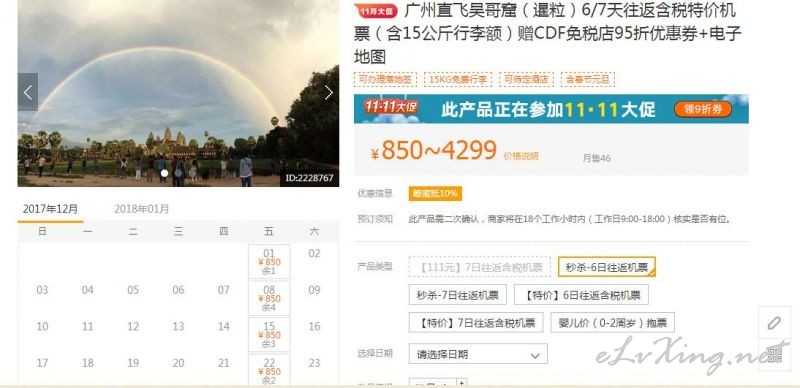This screenshot has width=800, height=388.
Task: Switch to the 2018年01月 calendar tab
Action: [x=141, y=209]
